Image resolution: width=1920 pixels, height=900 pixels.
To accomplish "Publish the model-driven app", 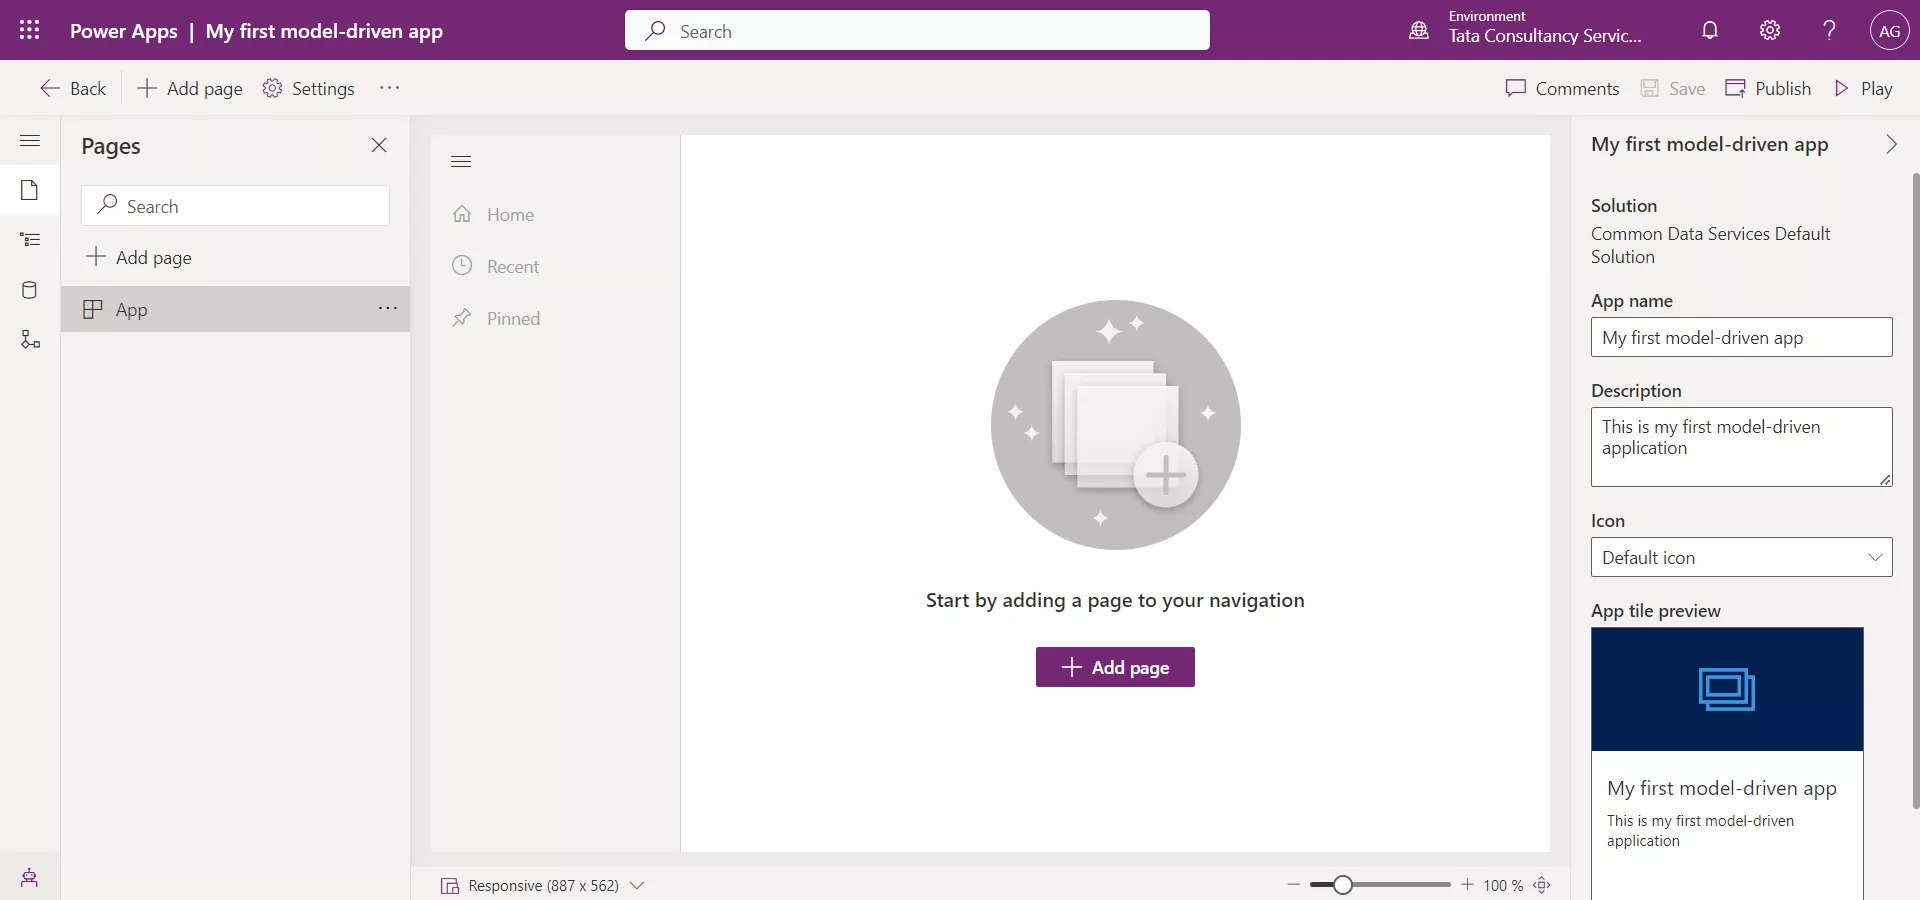I will pos(1768,88).
